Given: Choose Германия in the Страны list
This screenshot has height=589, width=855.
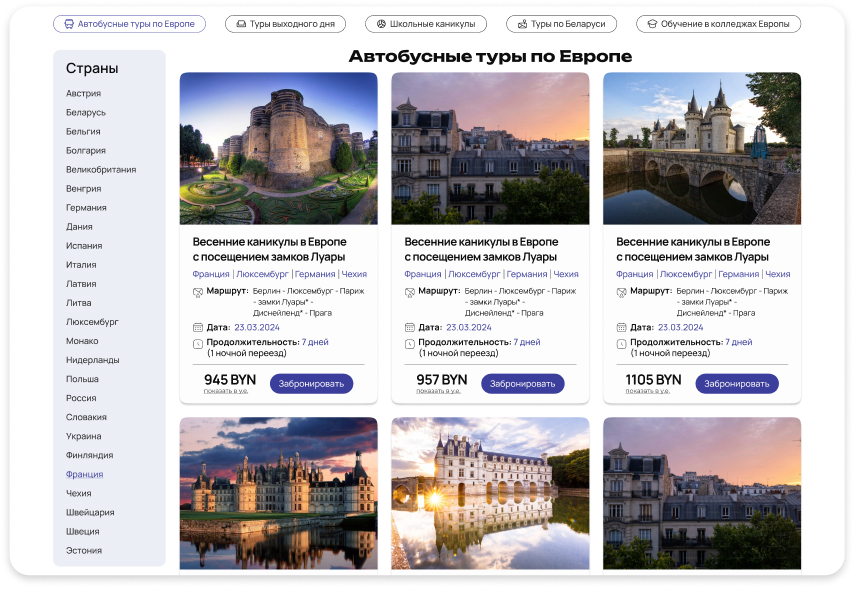Looking at the screenshot, I should 86,208.
